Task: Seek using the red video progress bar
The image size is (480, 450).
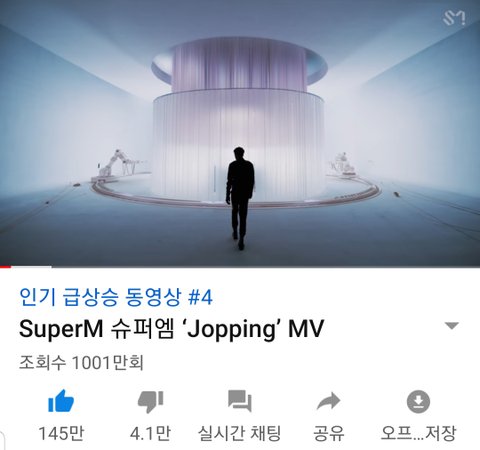Action: 5,267
